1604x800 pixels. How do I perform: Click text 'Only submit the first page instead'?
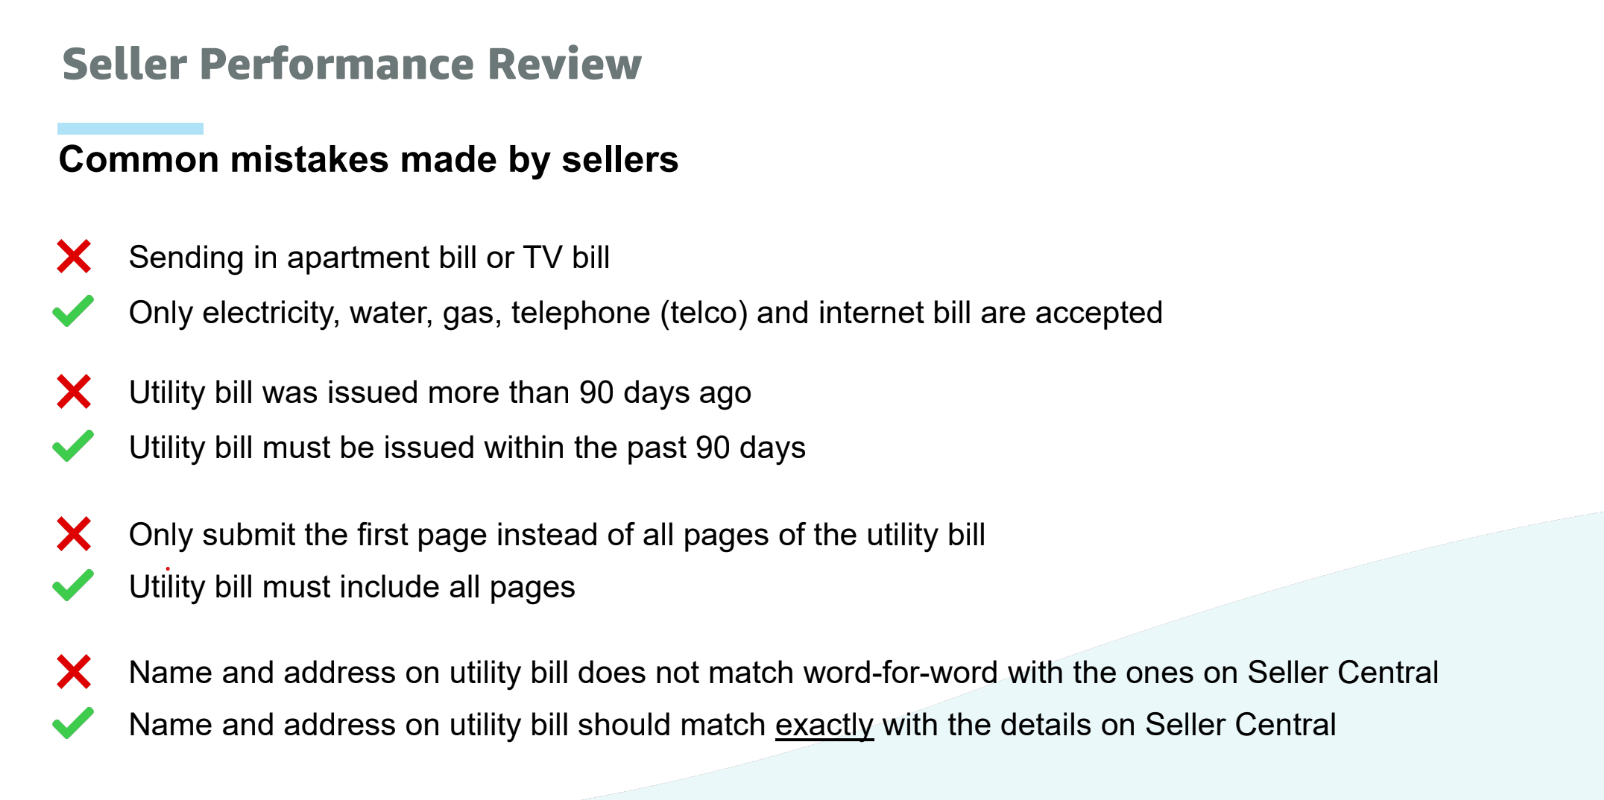click(557, 535)
